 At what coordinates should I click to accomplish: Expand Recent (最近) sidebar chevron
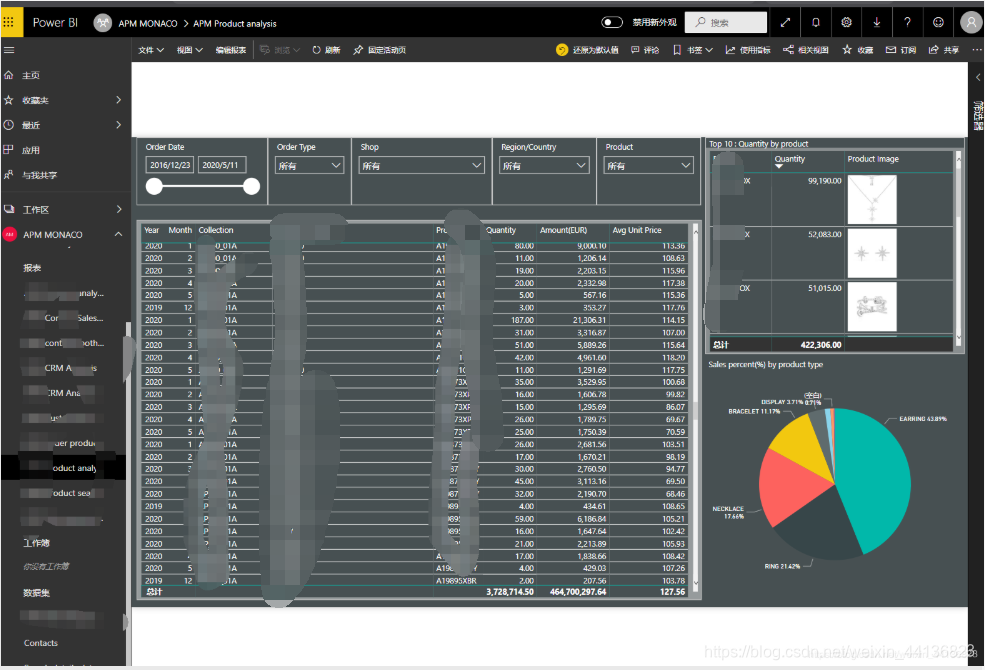click(x=119, y=125)
